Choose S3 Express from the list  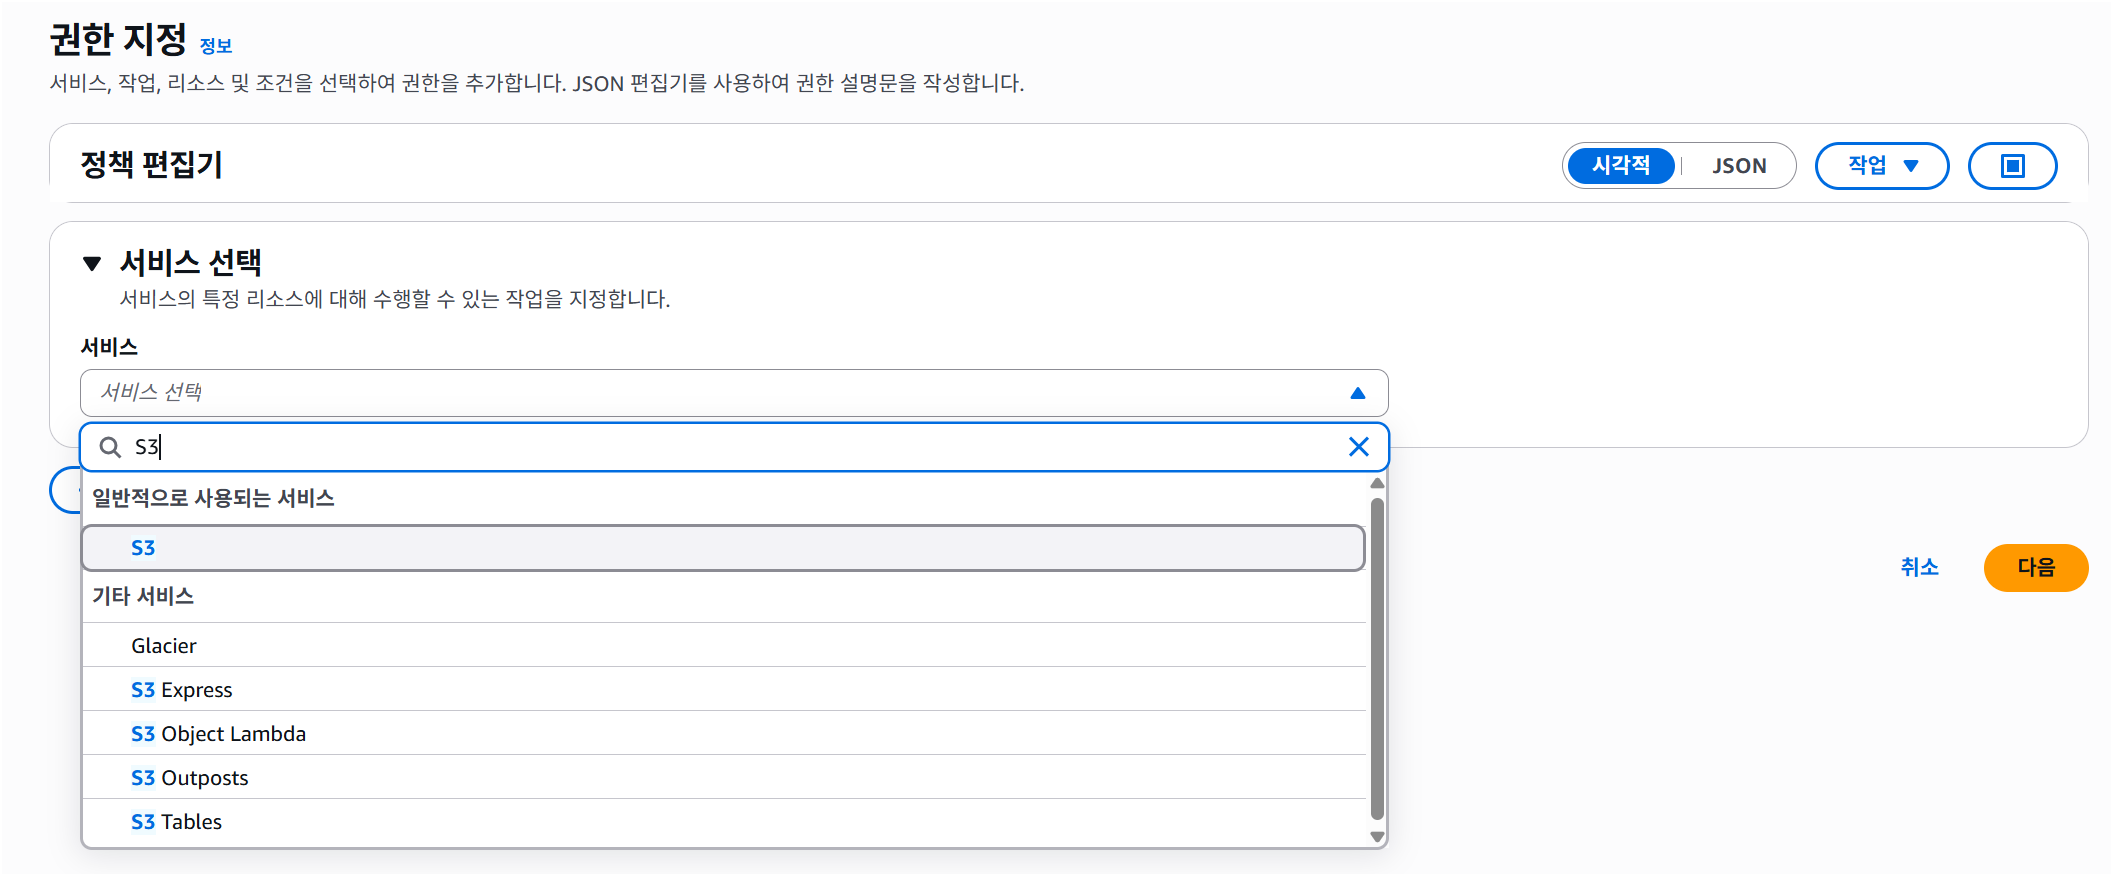pyautogui.click(x=723, y=690)
